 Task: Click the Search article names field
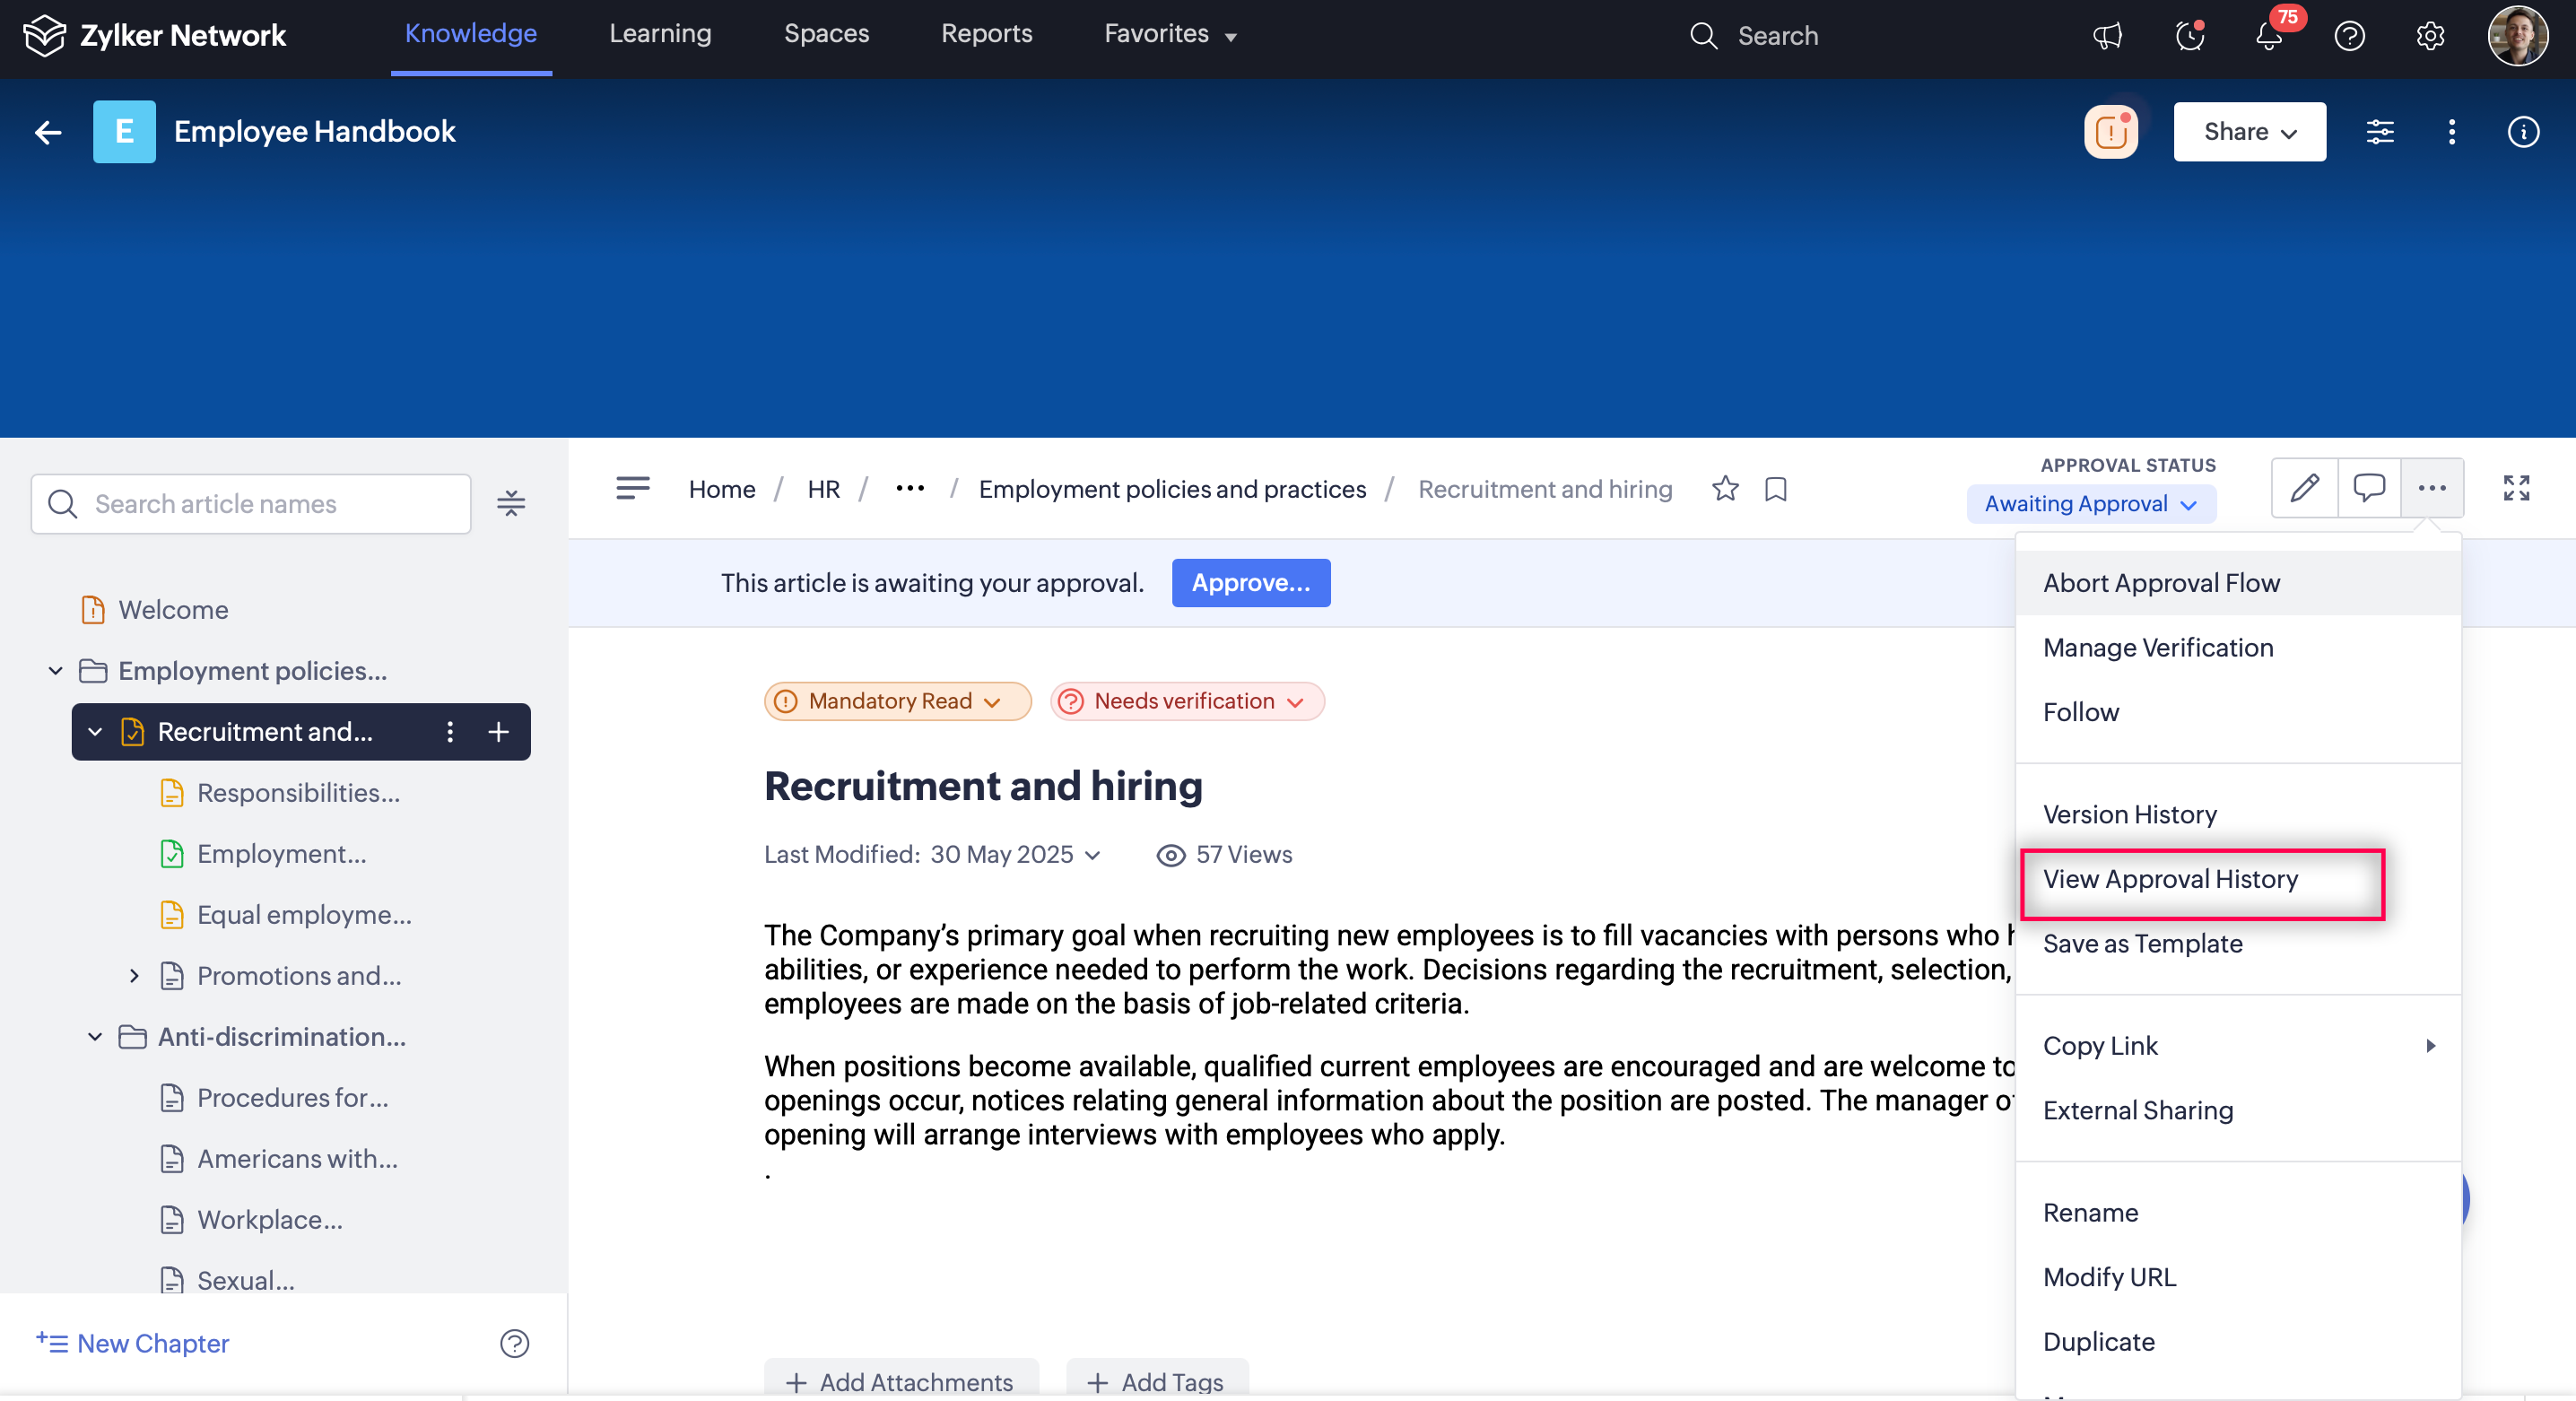point(251,504)
